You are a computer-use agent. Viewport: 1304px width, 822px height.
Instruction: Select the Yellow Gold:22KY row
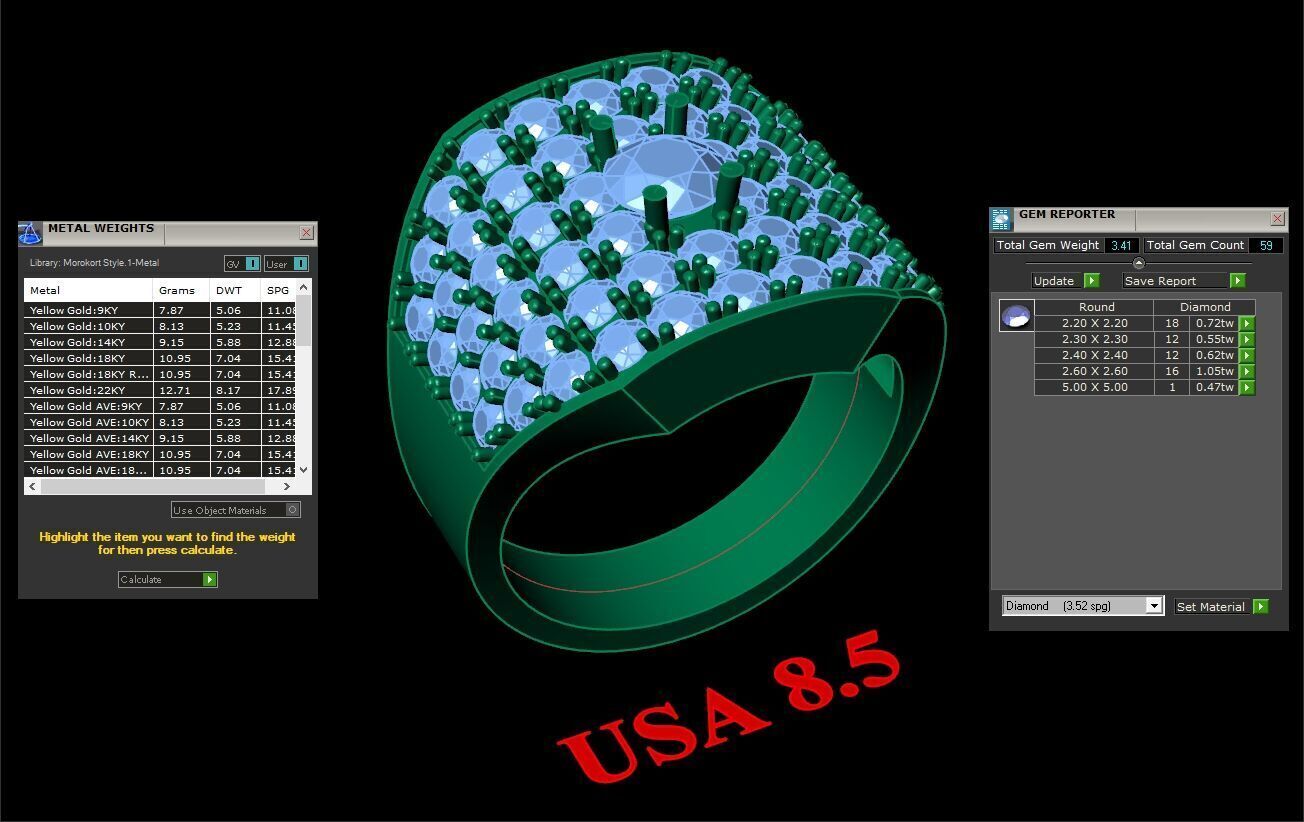click(x=160, y=391)
